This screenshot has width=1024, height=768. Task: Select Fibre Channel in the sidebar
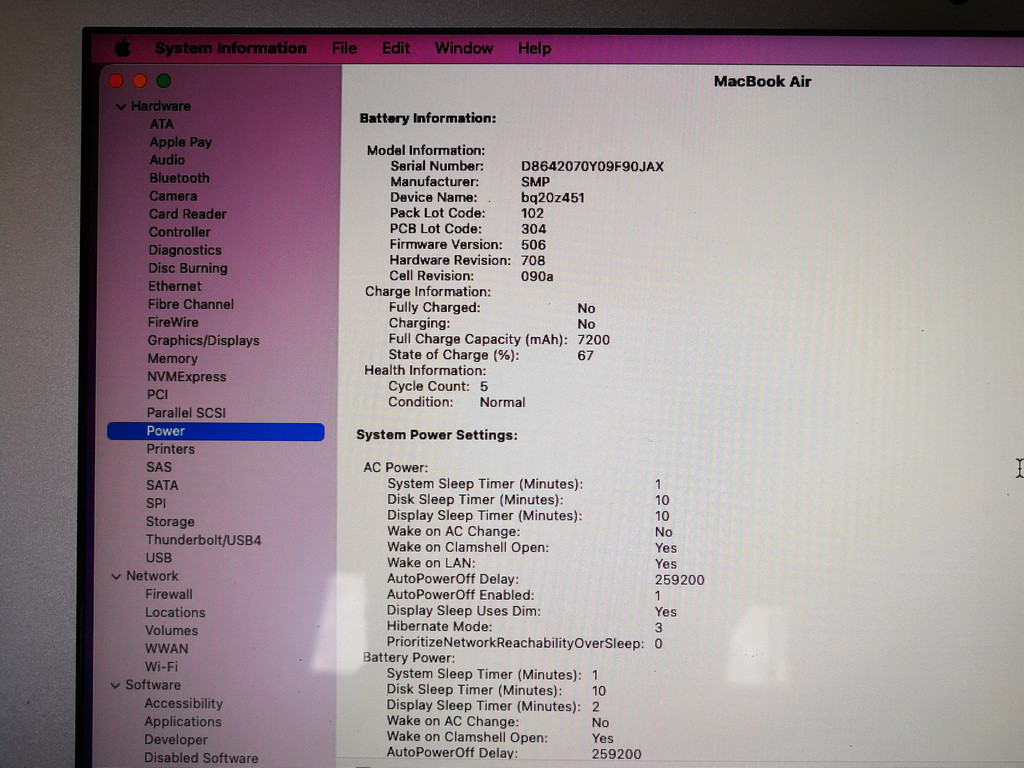(191, 304)
